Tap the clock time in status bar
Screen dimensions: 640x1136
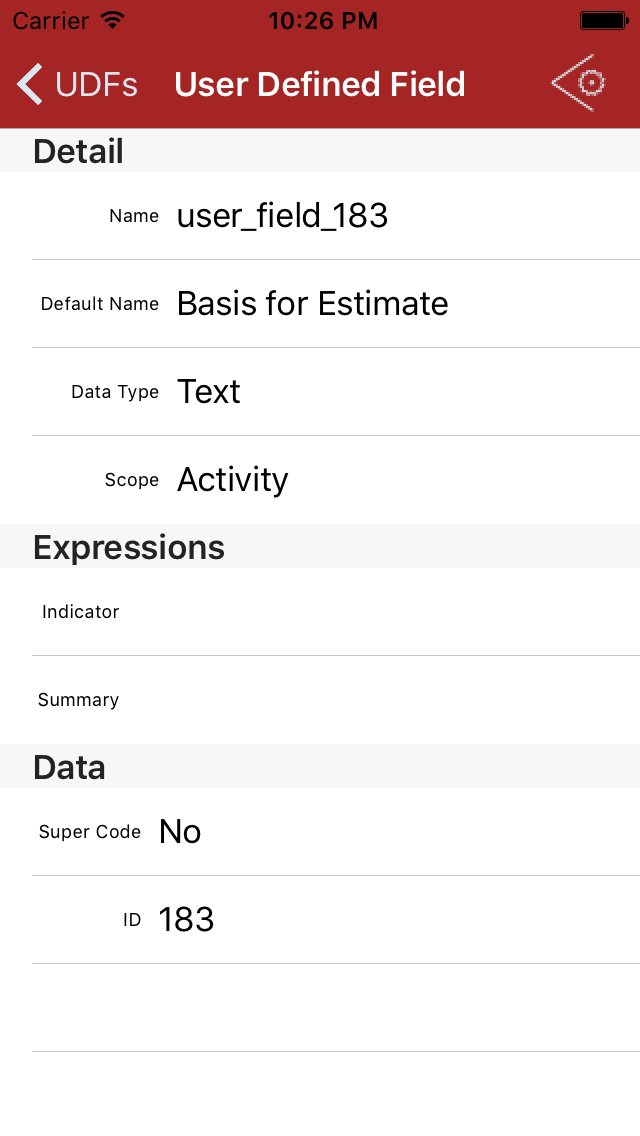[x=323, y=20]
